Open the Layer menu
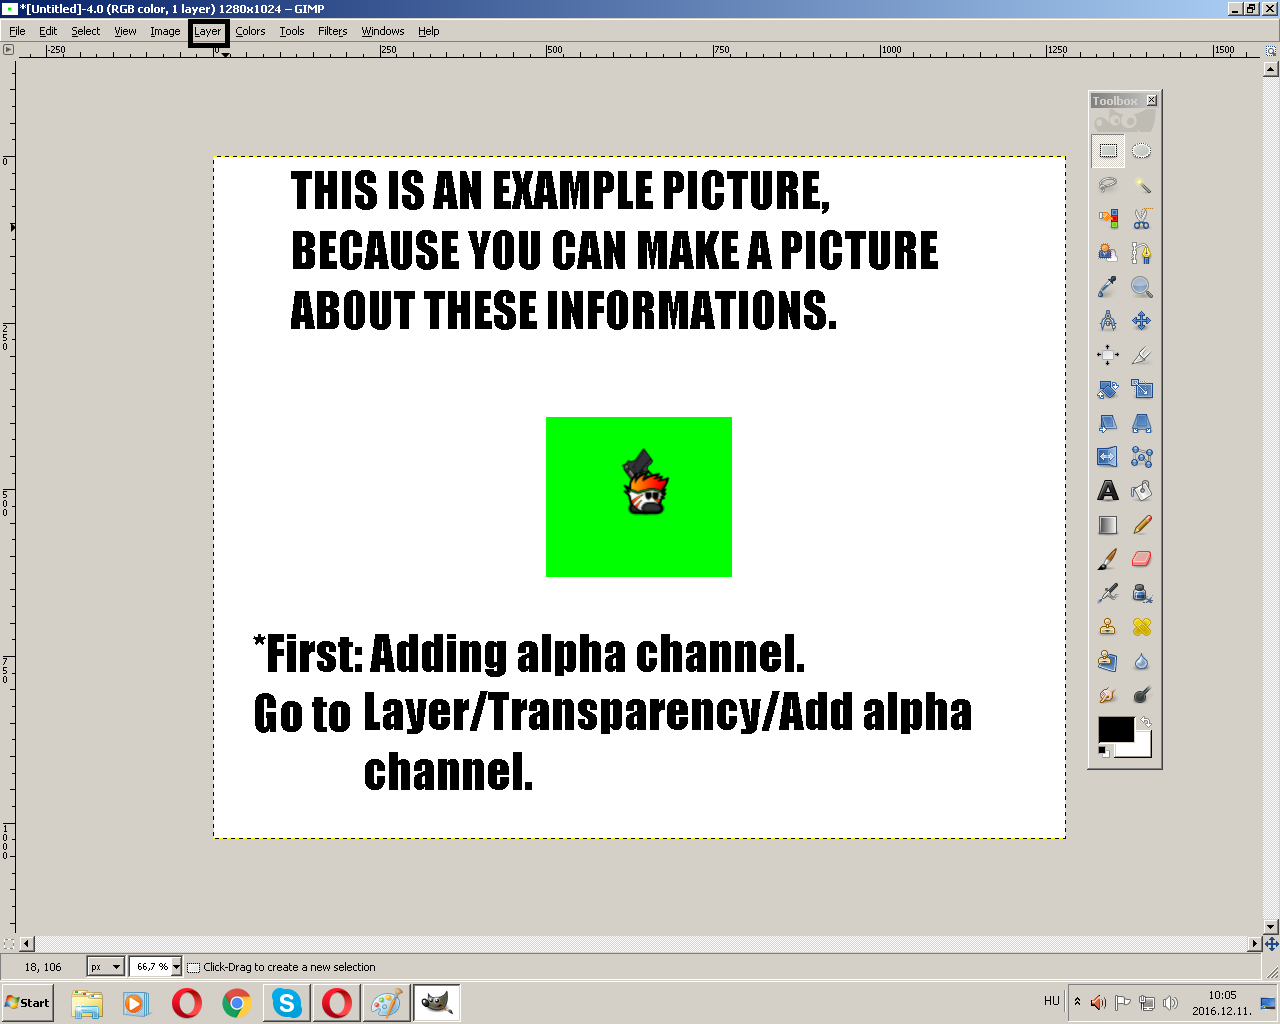The width and height of the screenshot is (1280, 1024). point(208,31)
